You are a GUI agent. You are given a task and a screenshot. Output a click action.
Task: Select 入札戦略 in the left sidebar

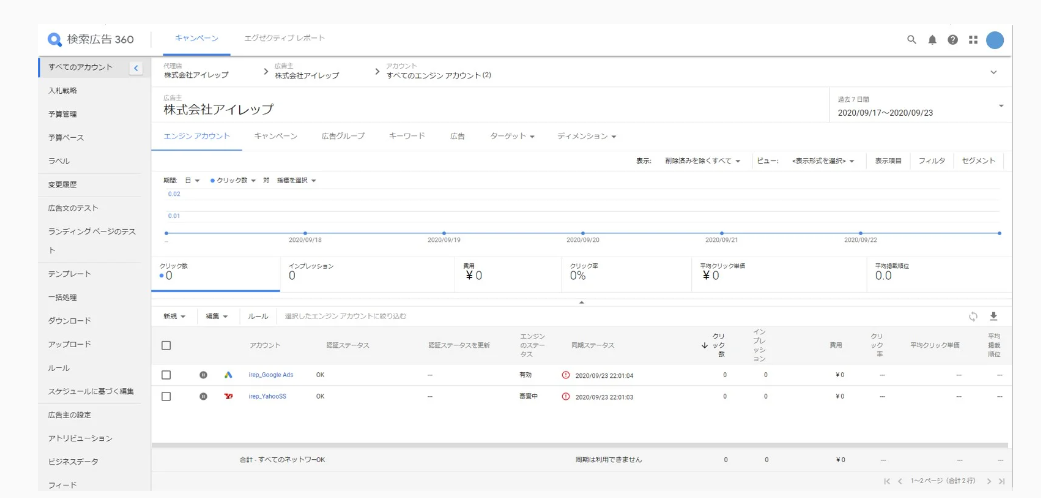click(65, 90)
